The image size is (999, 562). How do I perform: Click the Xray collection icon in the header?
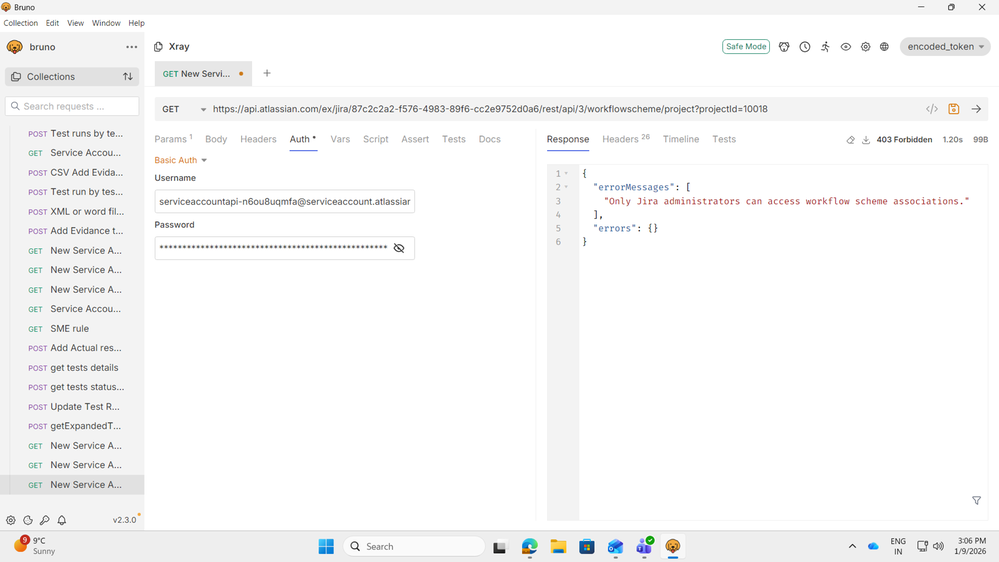(159, 47)
